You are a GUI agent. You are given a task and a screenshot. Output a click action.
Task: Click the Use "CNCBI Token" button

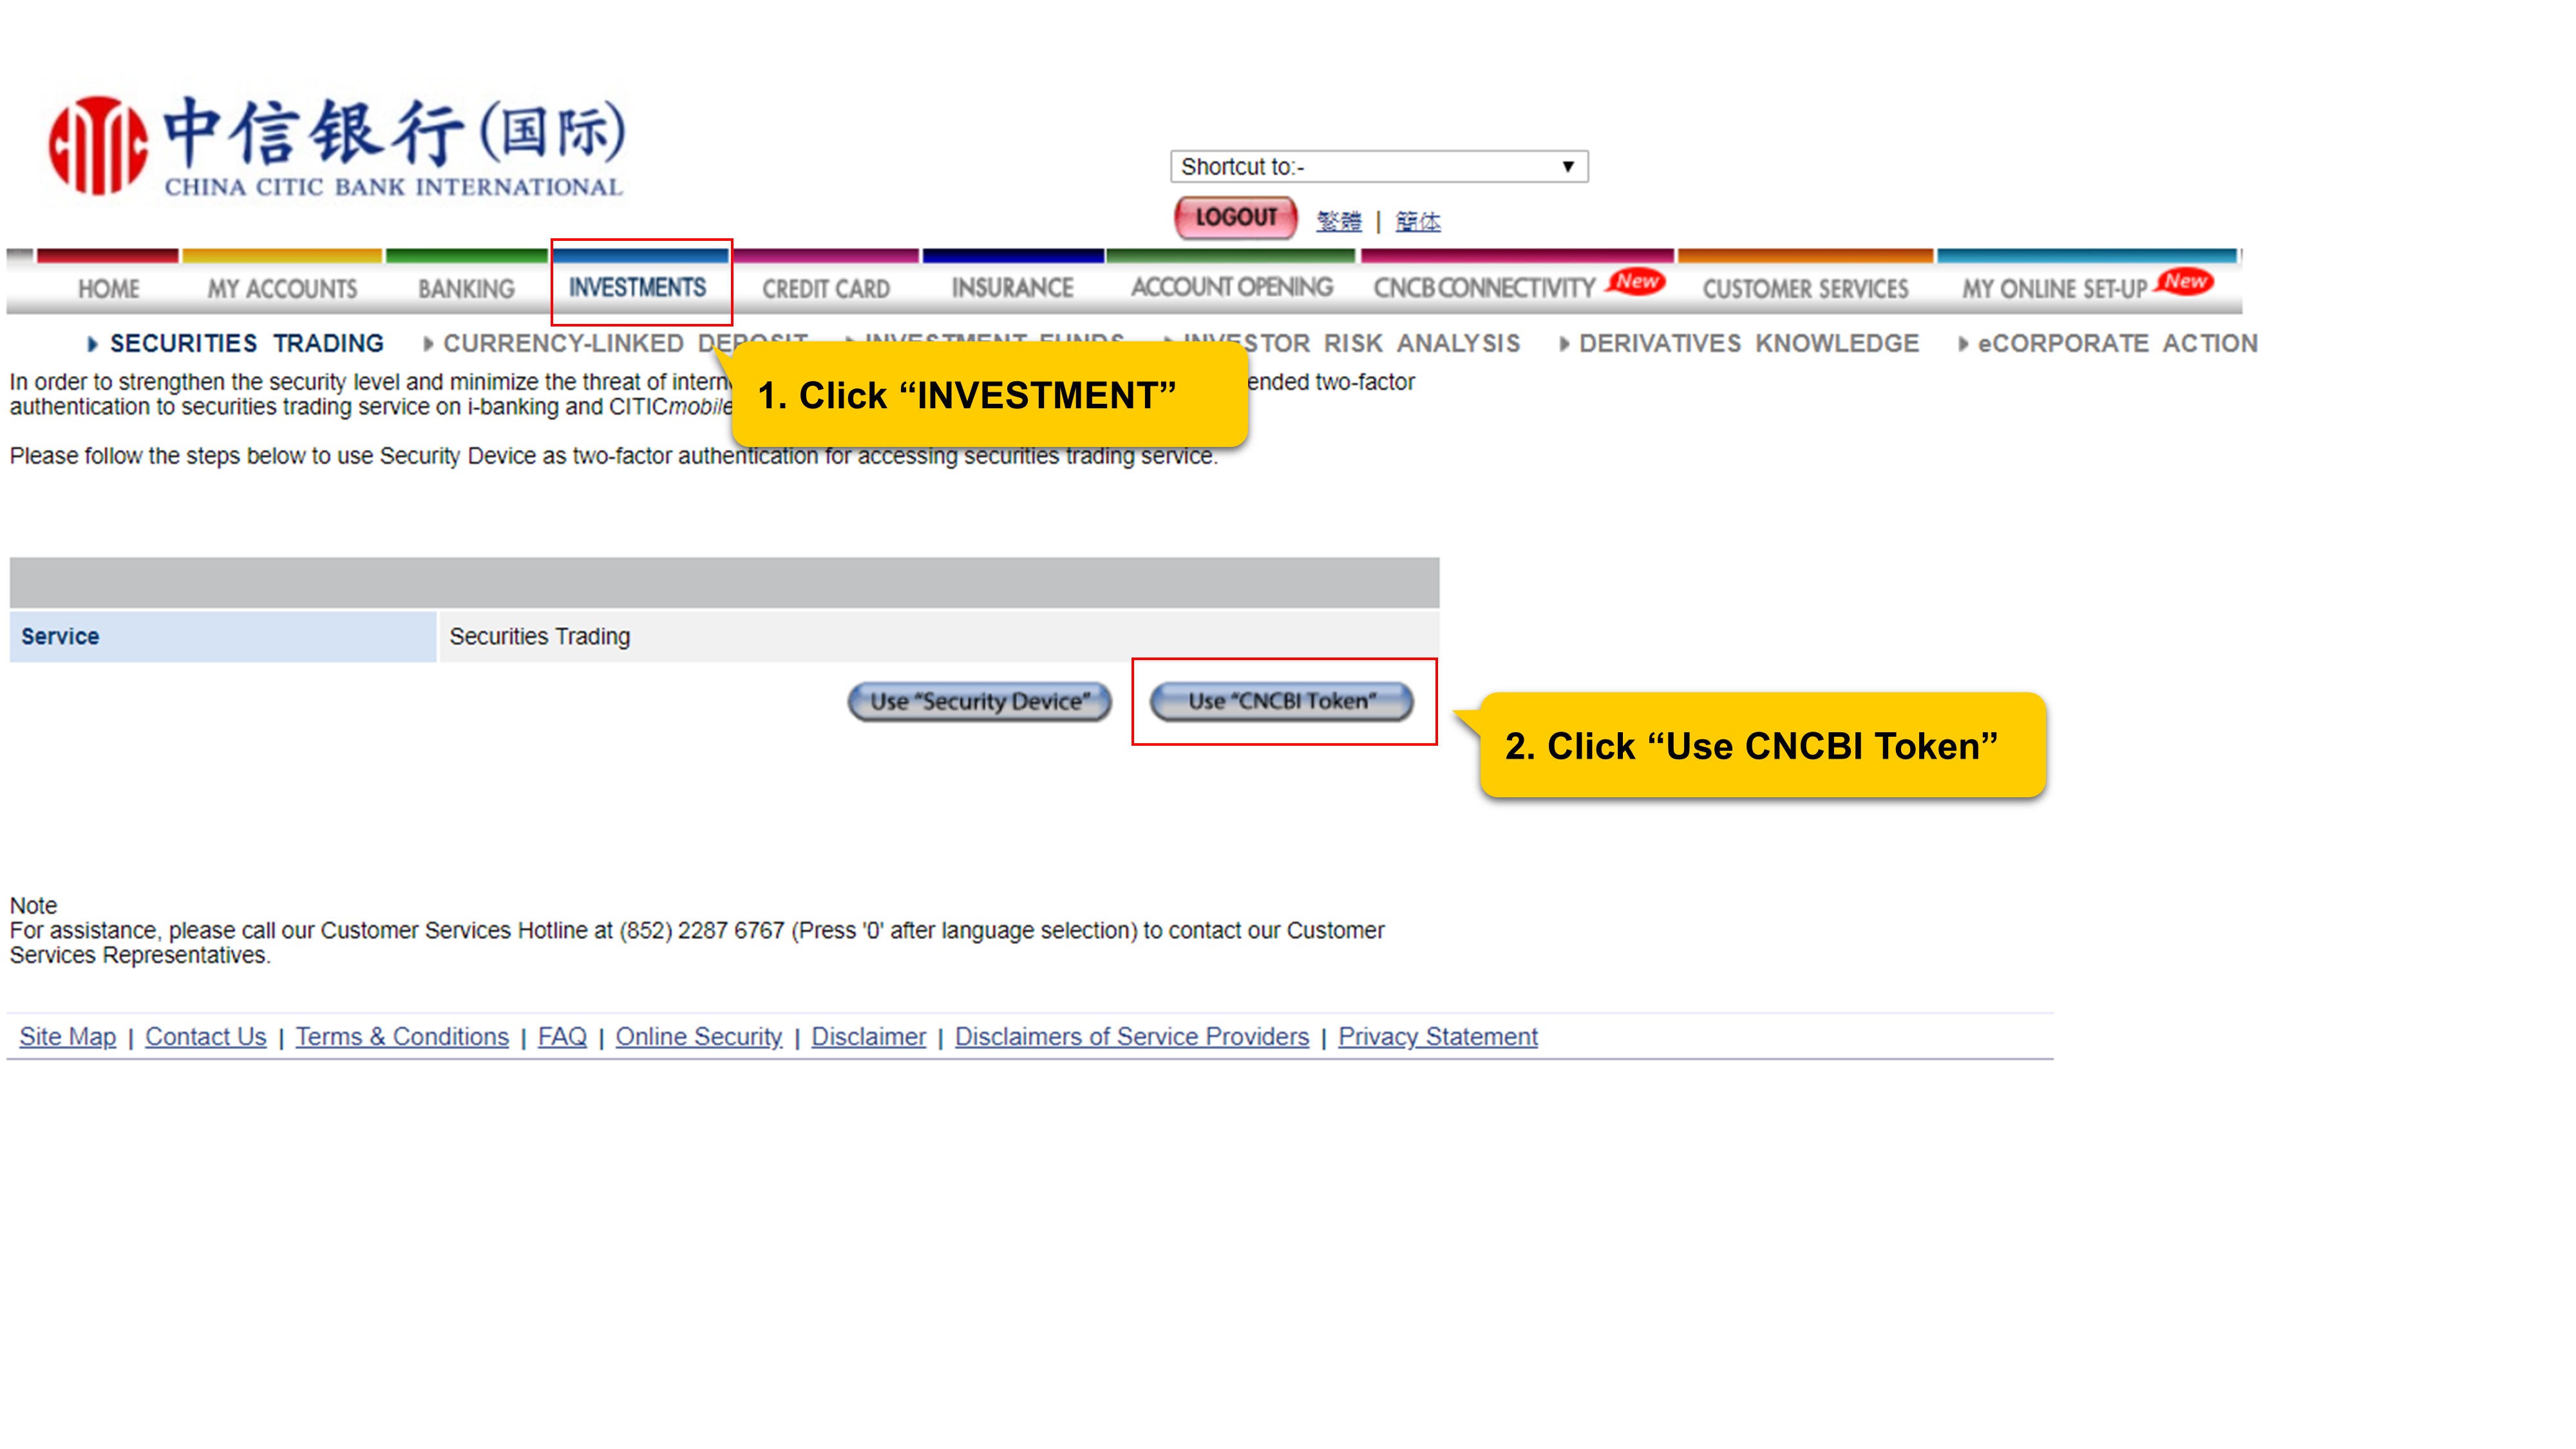tap(1282, 701)
